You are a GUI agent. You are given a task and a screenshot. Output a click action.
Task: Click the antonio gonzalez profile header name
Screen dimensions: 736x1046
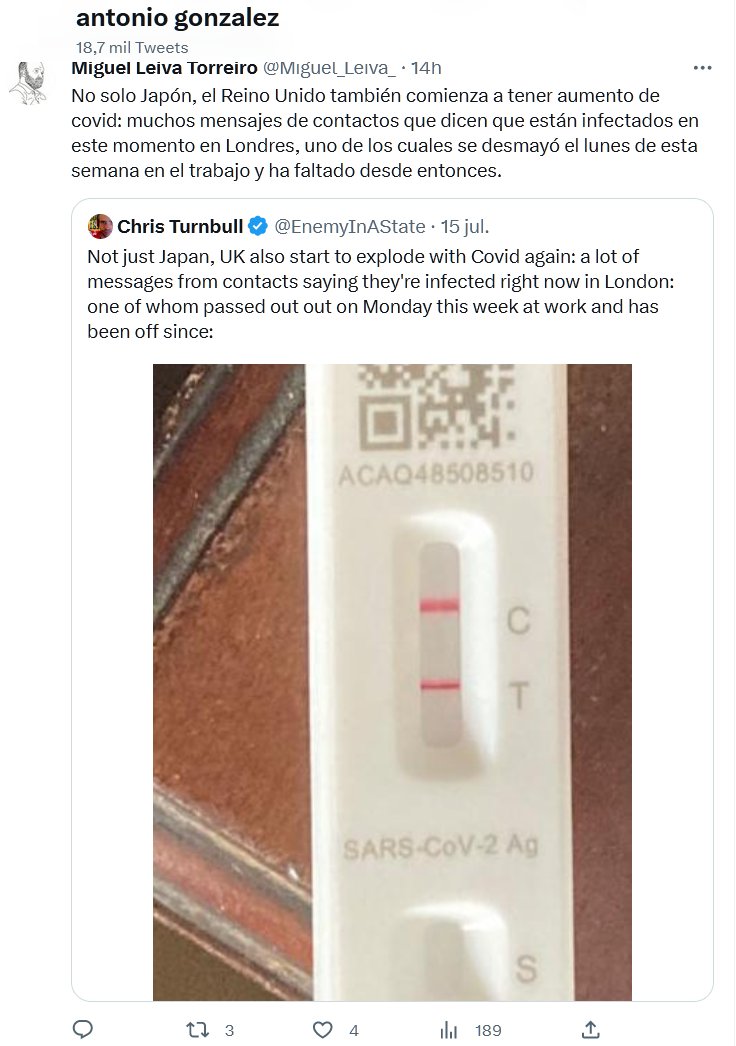tap(177, 18)
